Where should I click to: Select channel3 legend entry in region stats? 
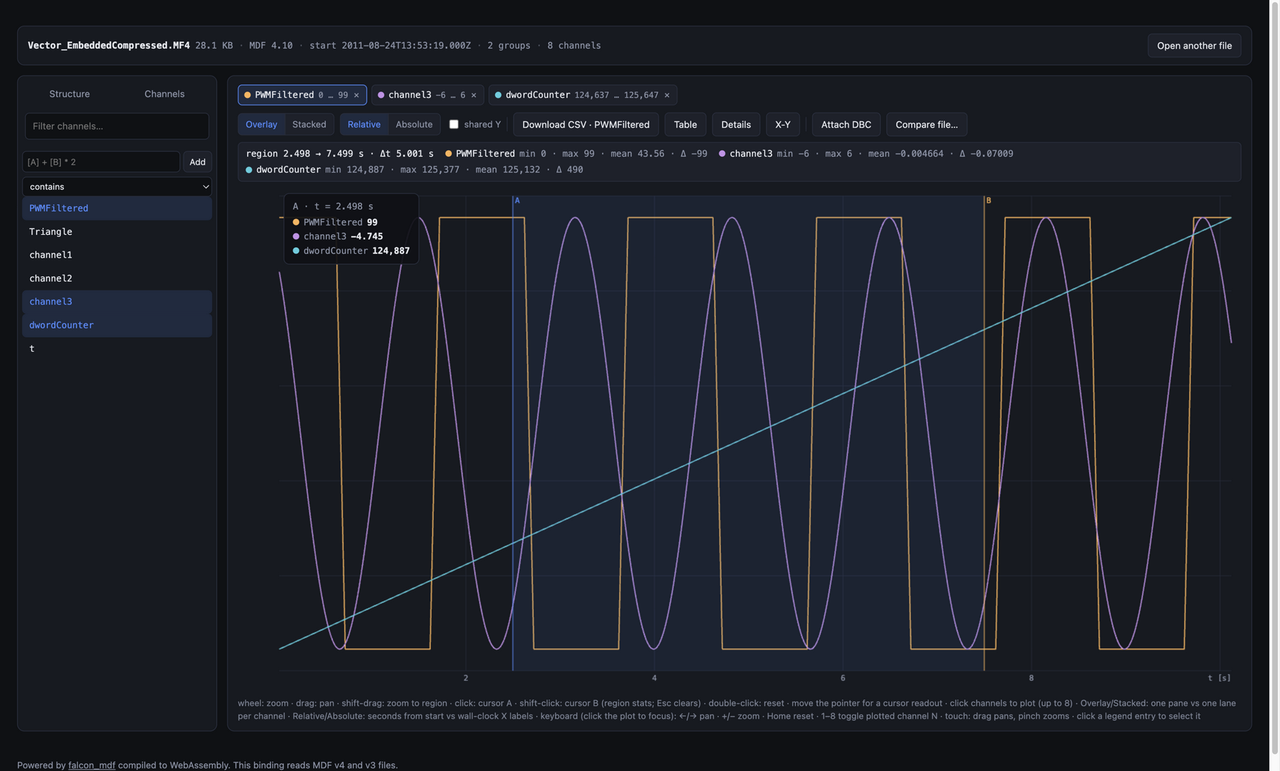click(745, 154)
